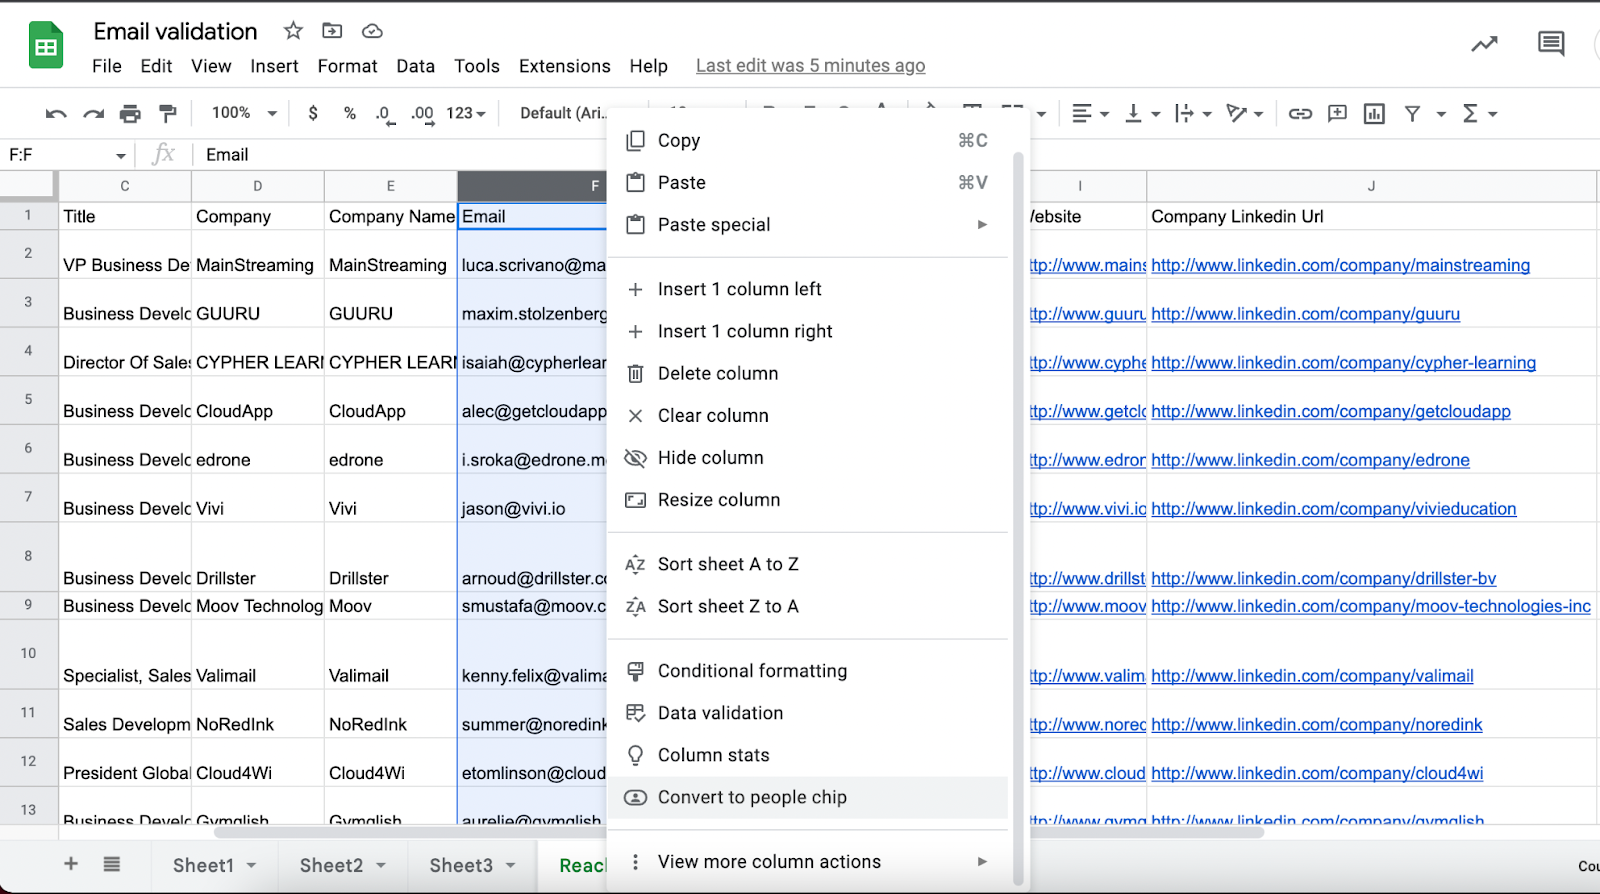Open Sheet3 tab dropdown arrow

point(511,865)
